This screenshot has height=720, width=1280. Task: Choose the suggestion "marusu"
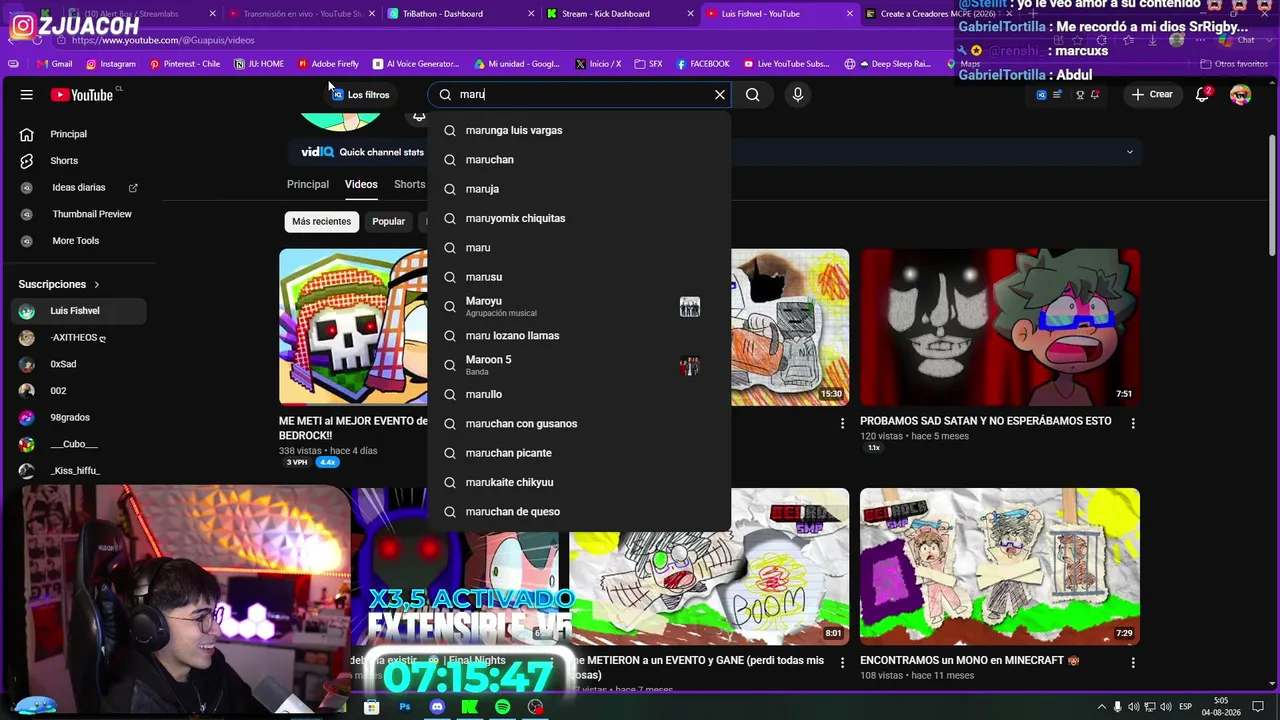coord(579,277)
